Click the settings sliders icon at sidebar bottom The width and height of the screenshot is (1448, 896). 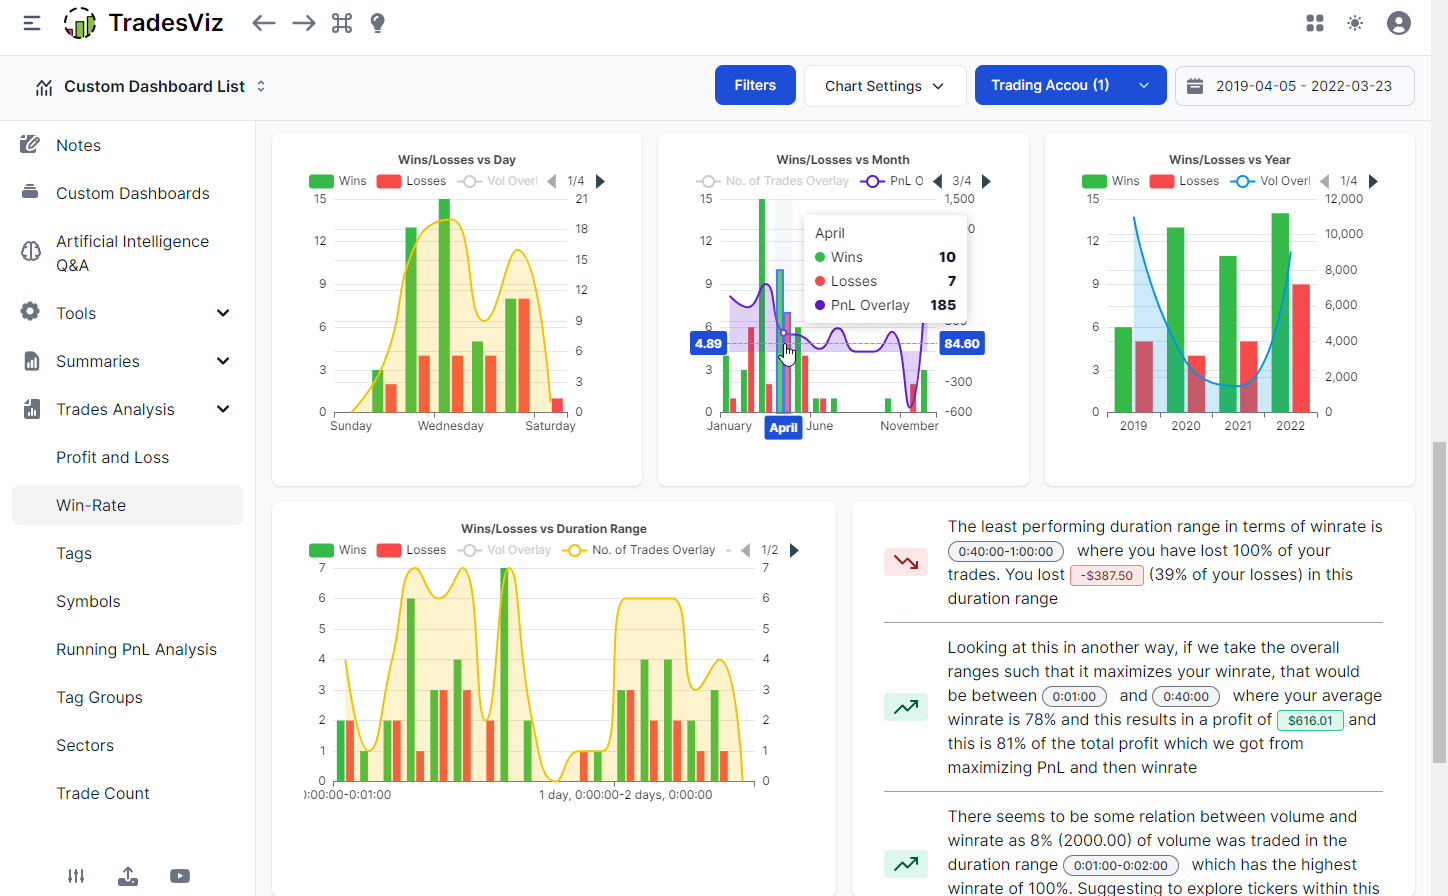click(76, 876)
